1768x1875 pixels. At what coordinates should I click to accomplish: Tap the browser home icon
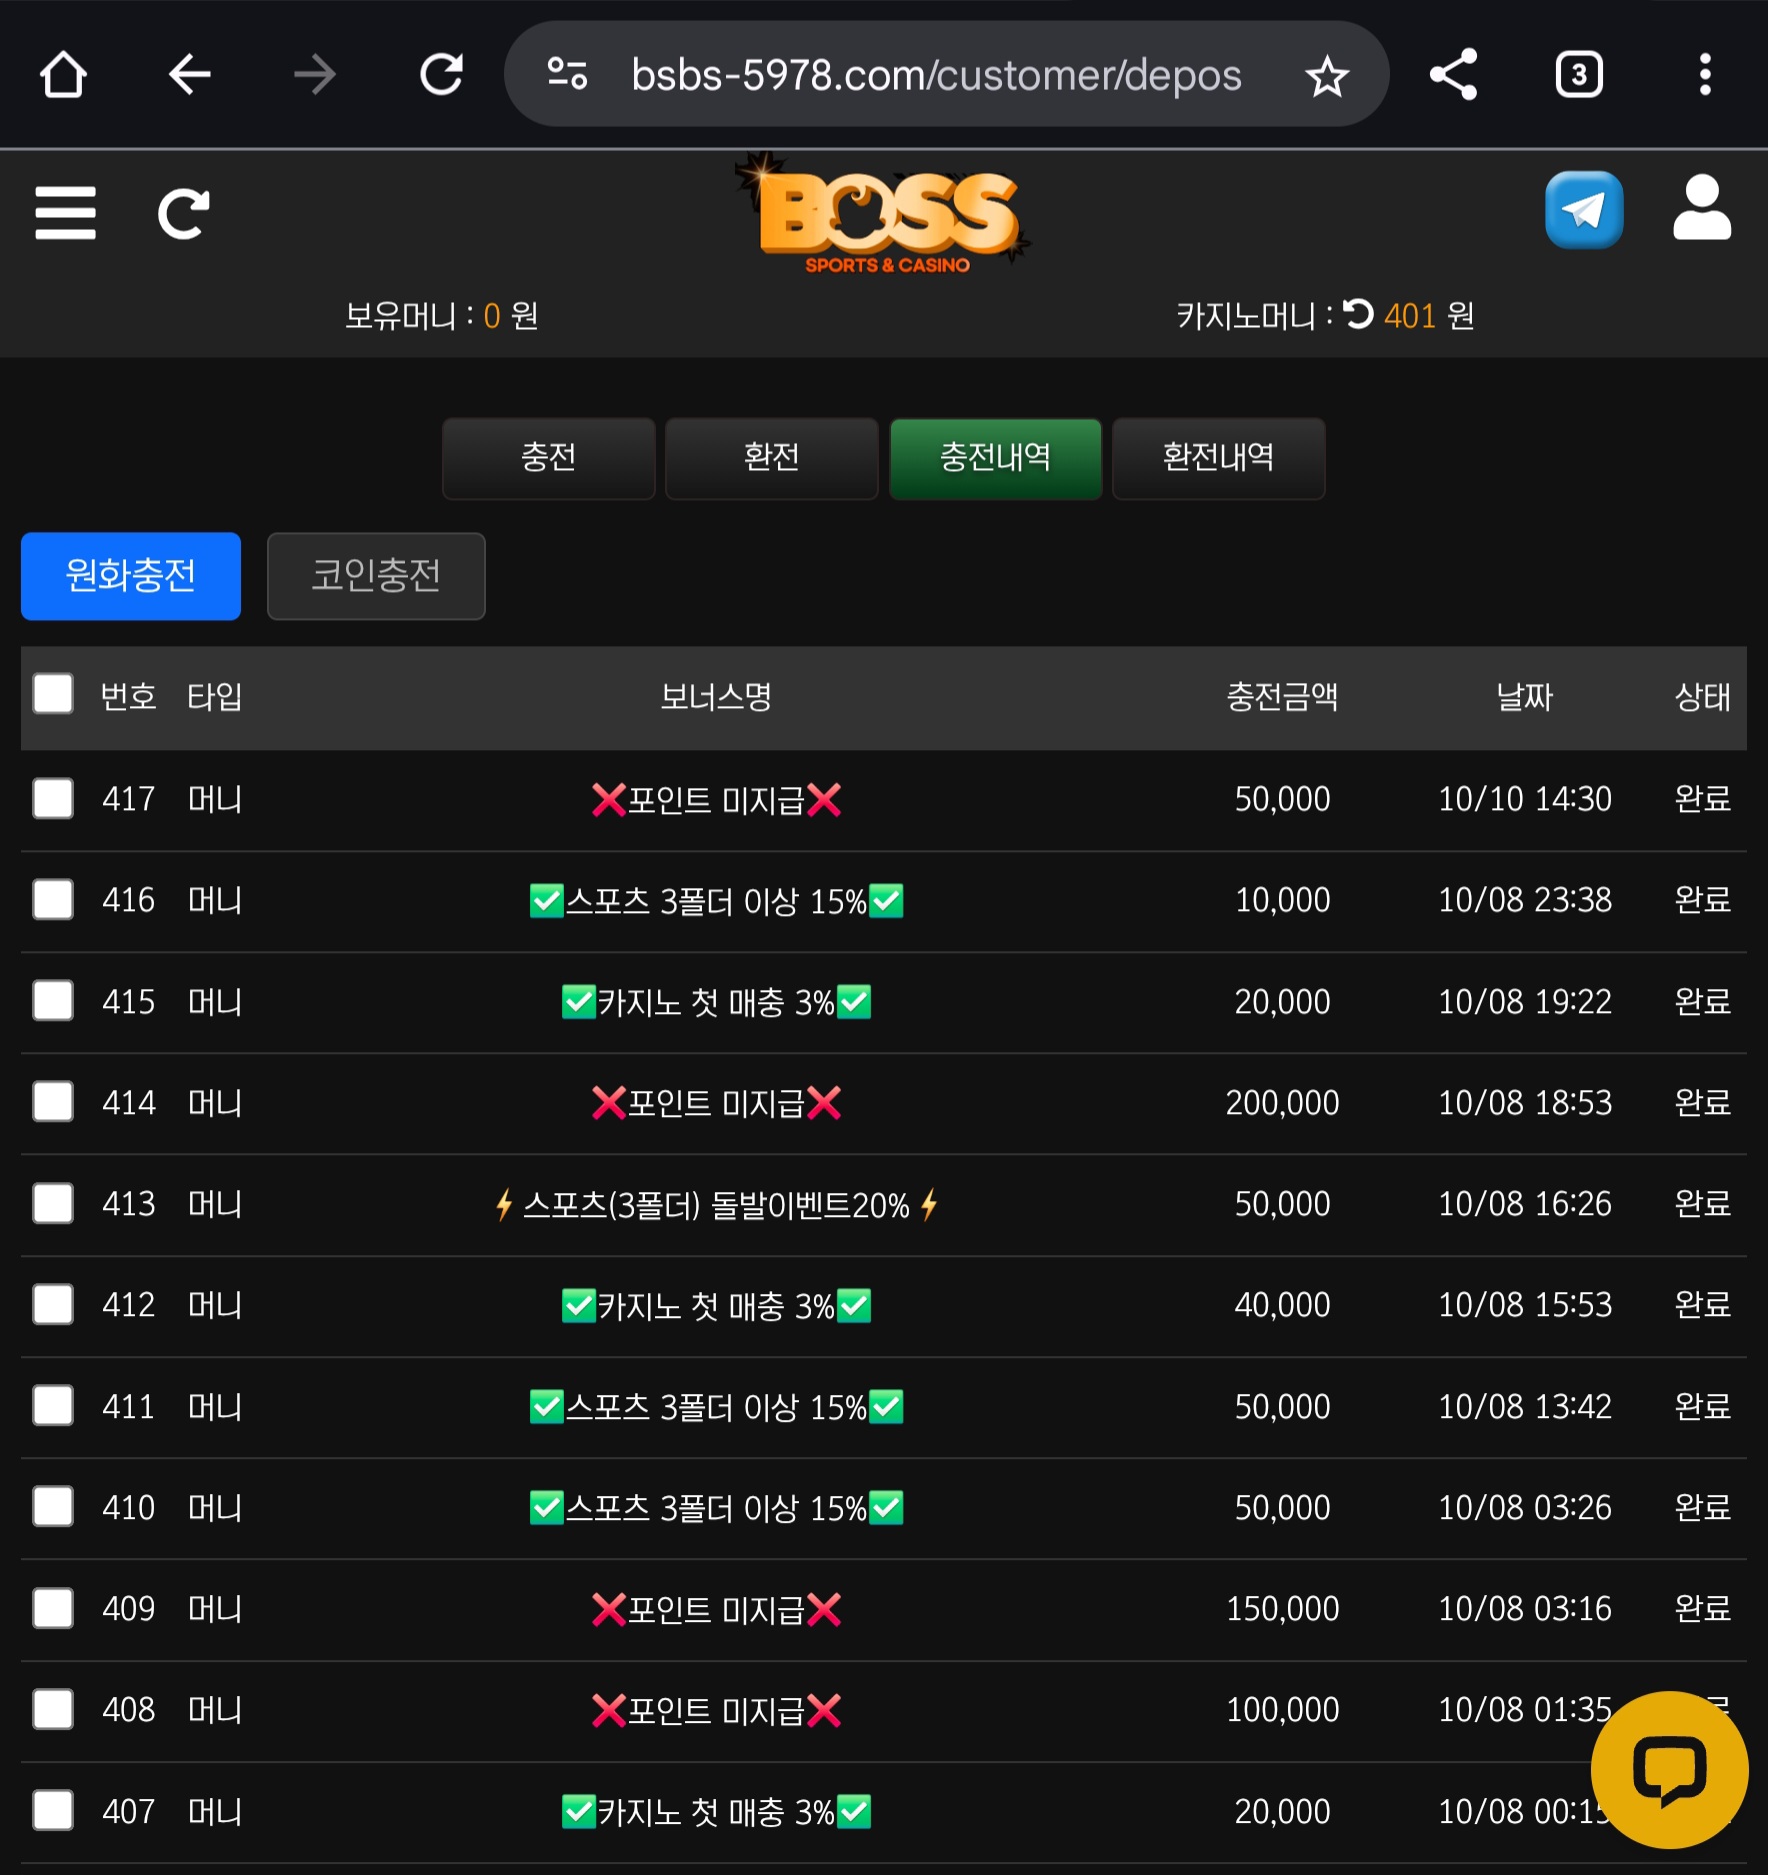tap(63, 75)
